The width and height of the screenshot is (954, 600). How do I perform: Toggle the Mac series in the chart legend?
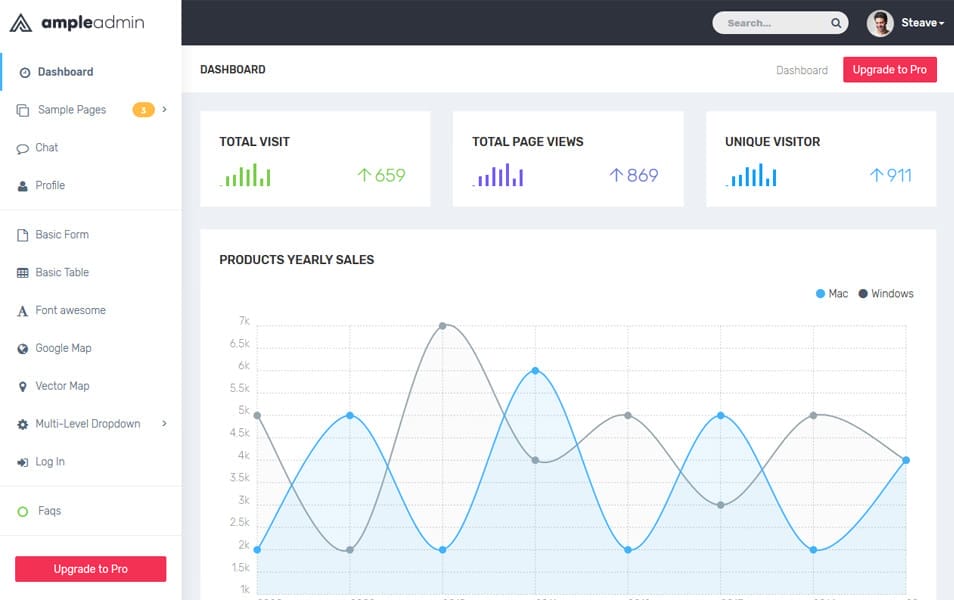824,293
